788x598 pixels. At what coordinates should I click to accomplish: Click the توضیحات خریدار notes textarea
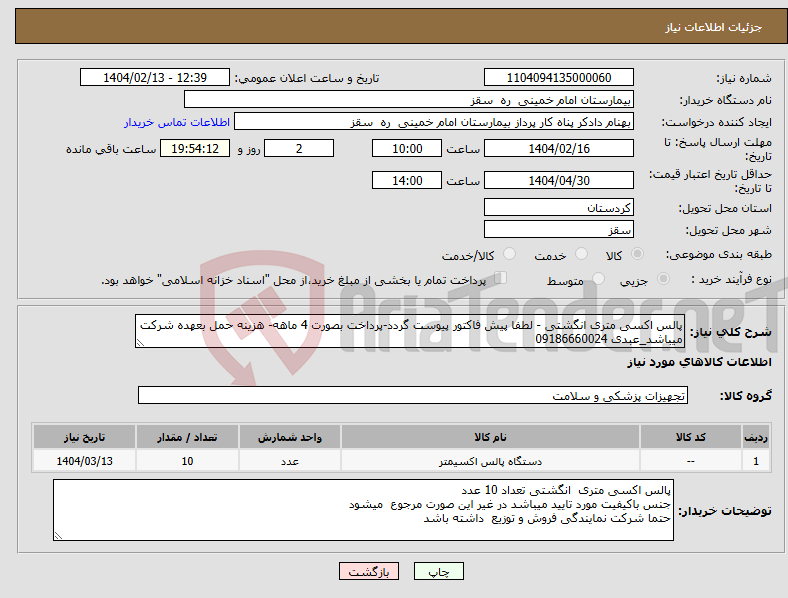coord(363,510)
